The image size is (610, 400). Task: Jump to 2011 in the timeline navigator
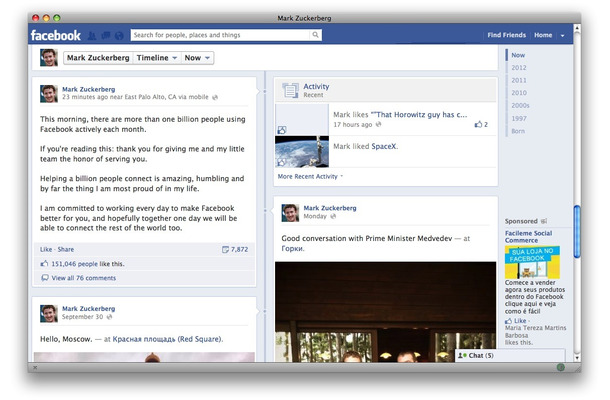pyautogui.click(x=519, y=80)
